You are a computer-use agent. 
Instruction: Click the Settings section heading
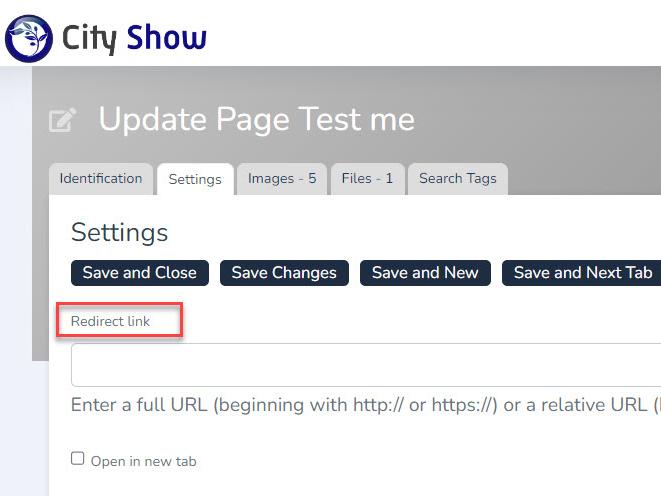(x=119, y=233)
